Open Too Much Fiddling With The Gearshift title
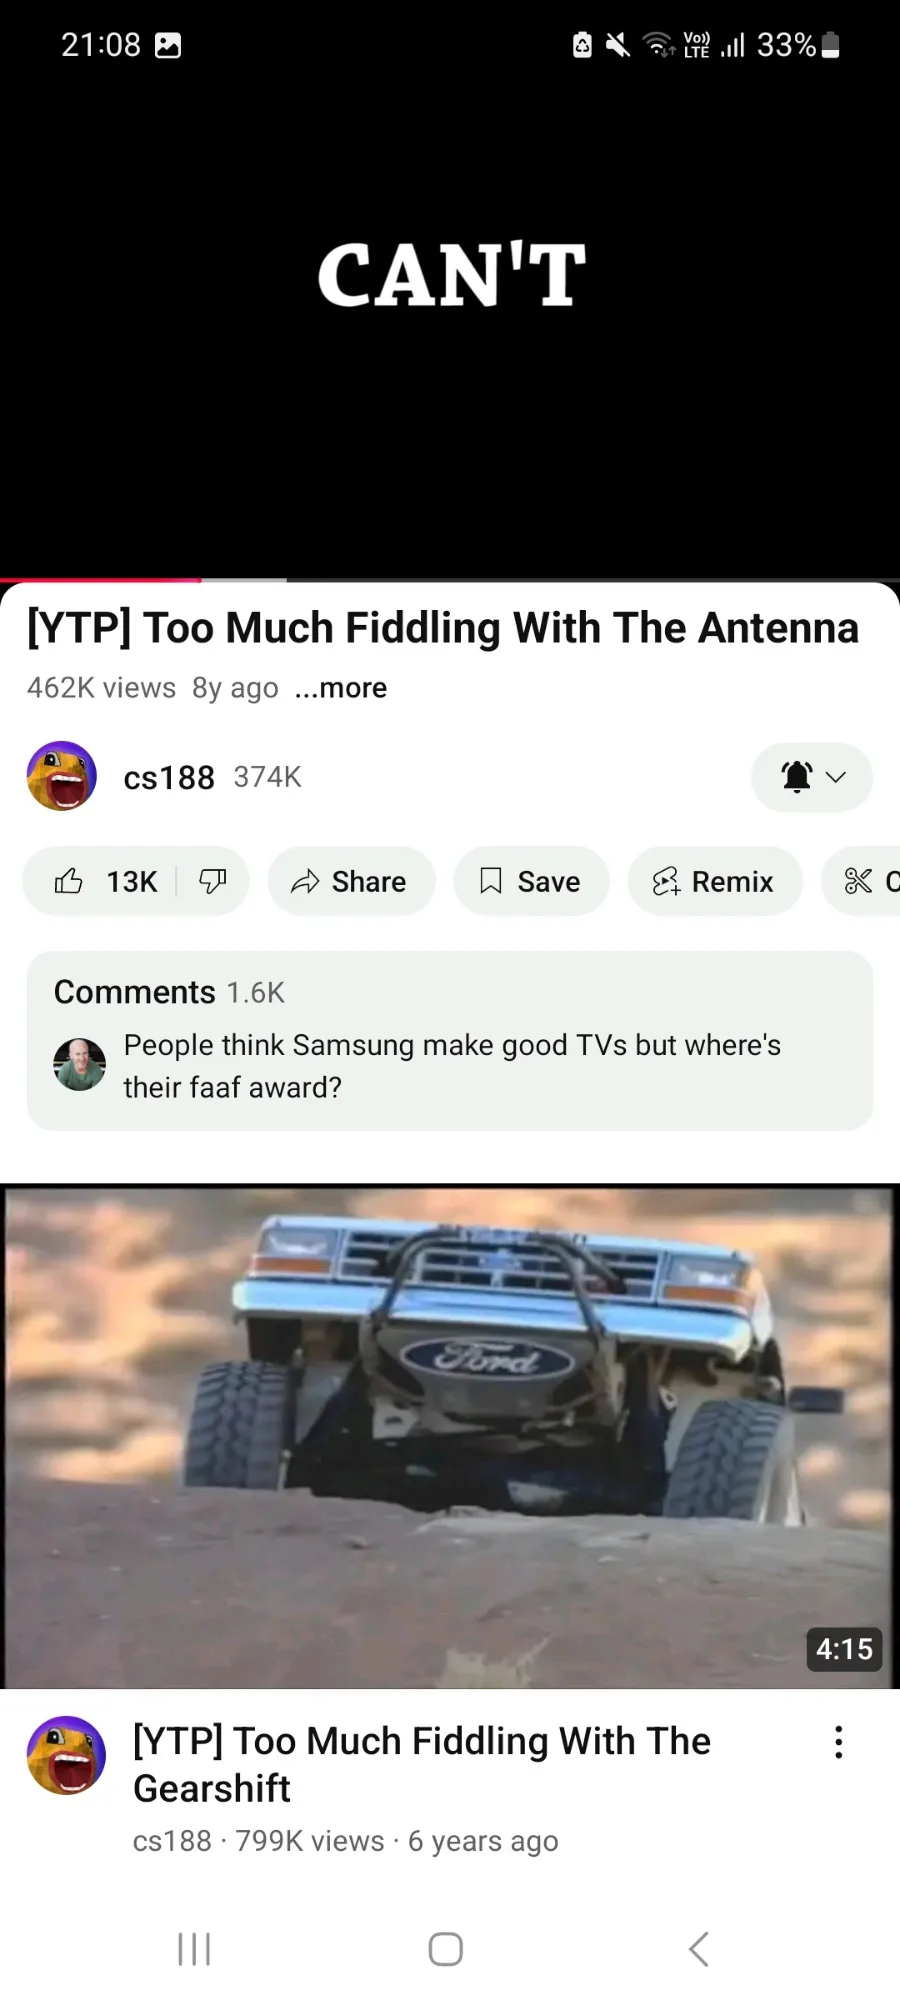 click(421, 1764)
